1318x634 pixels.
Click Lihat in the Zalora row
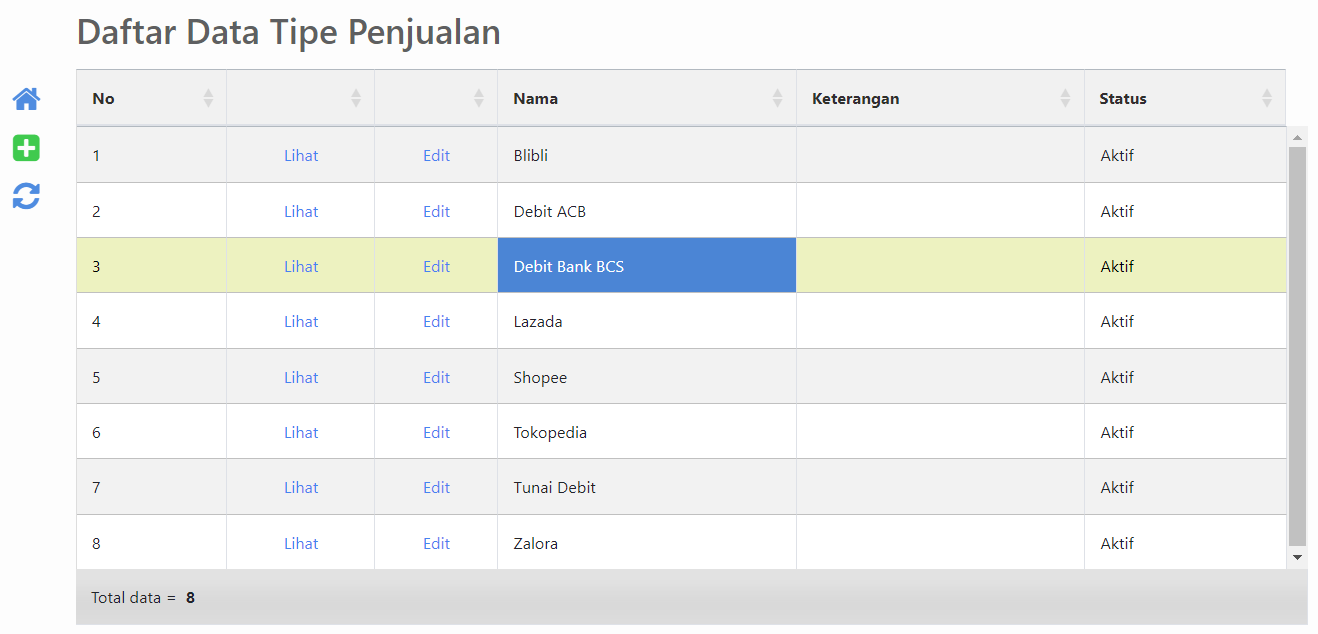tap(301, 543)
